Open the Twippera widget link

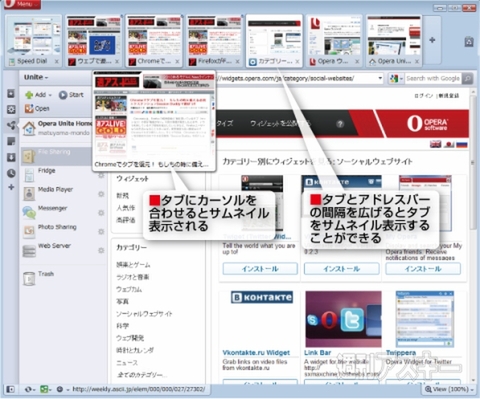point(401,353)
